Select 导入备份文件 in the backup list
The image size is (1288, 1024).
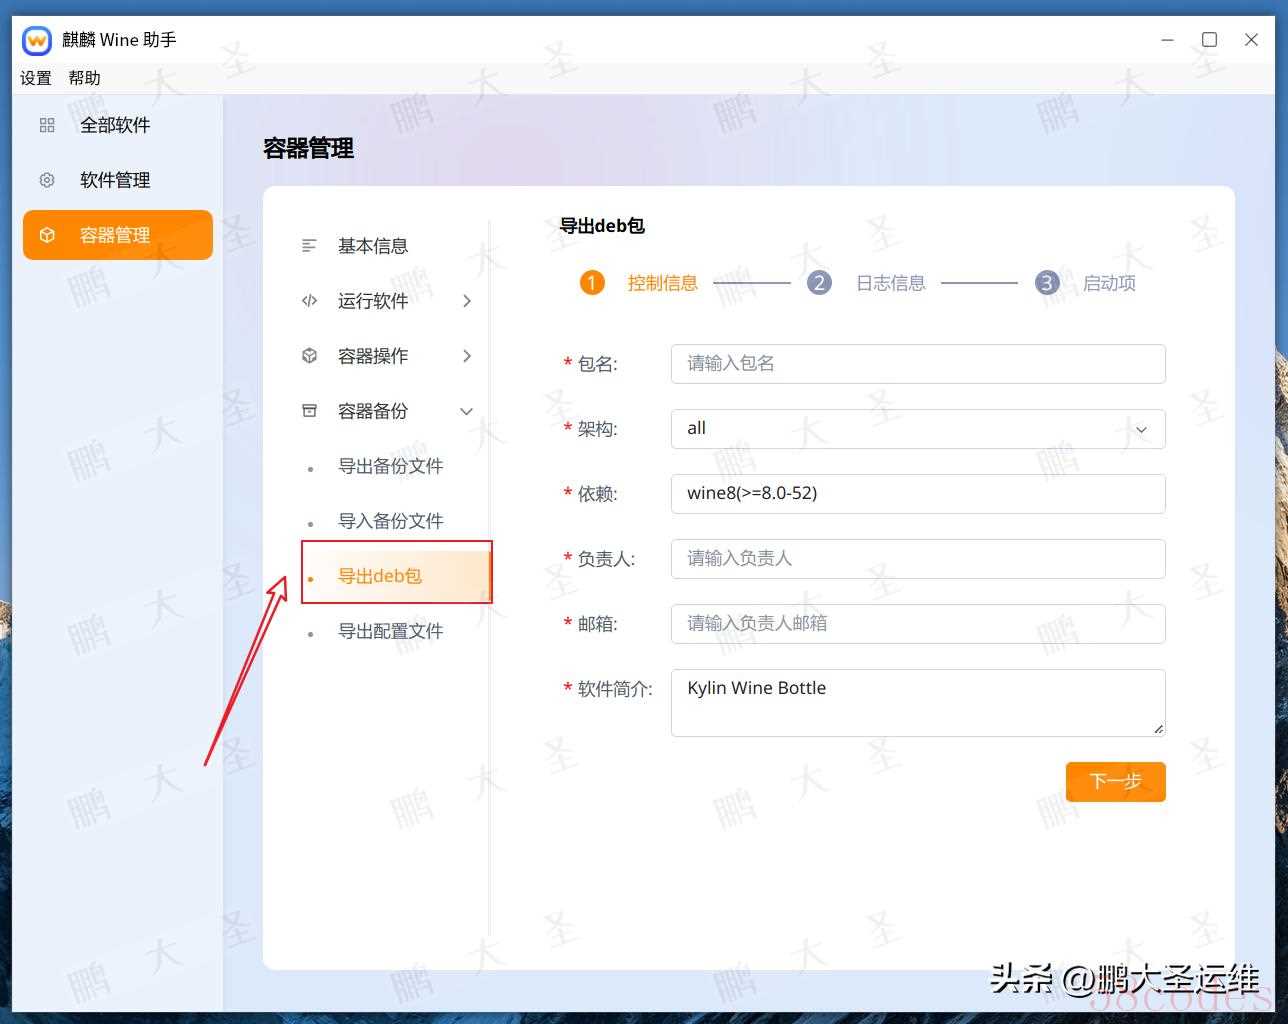(390, 521)
